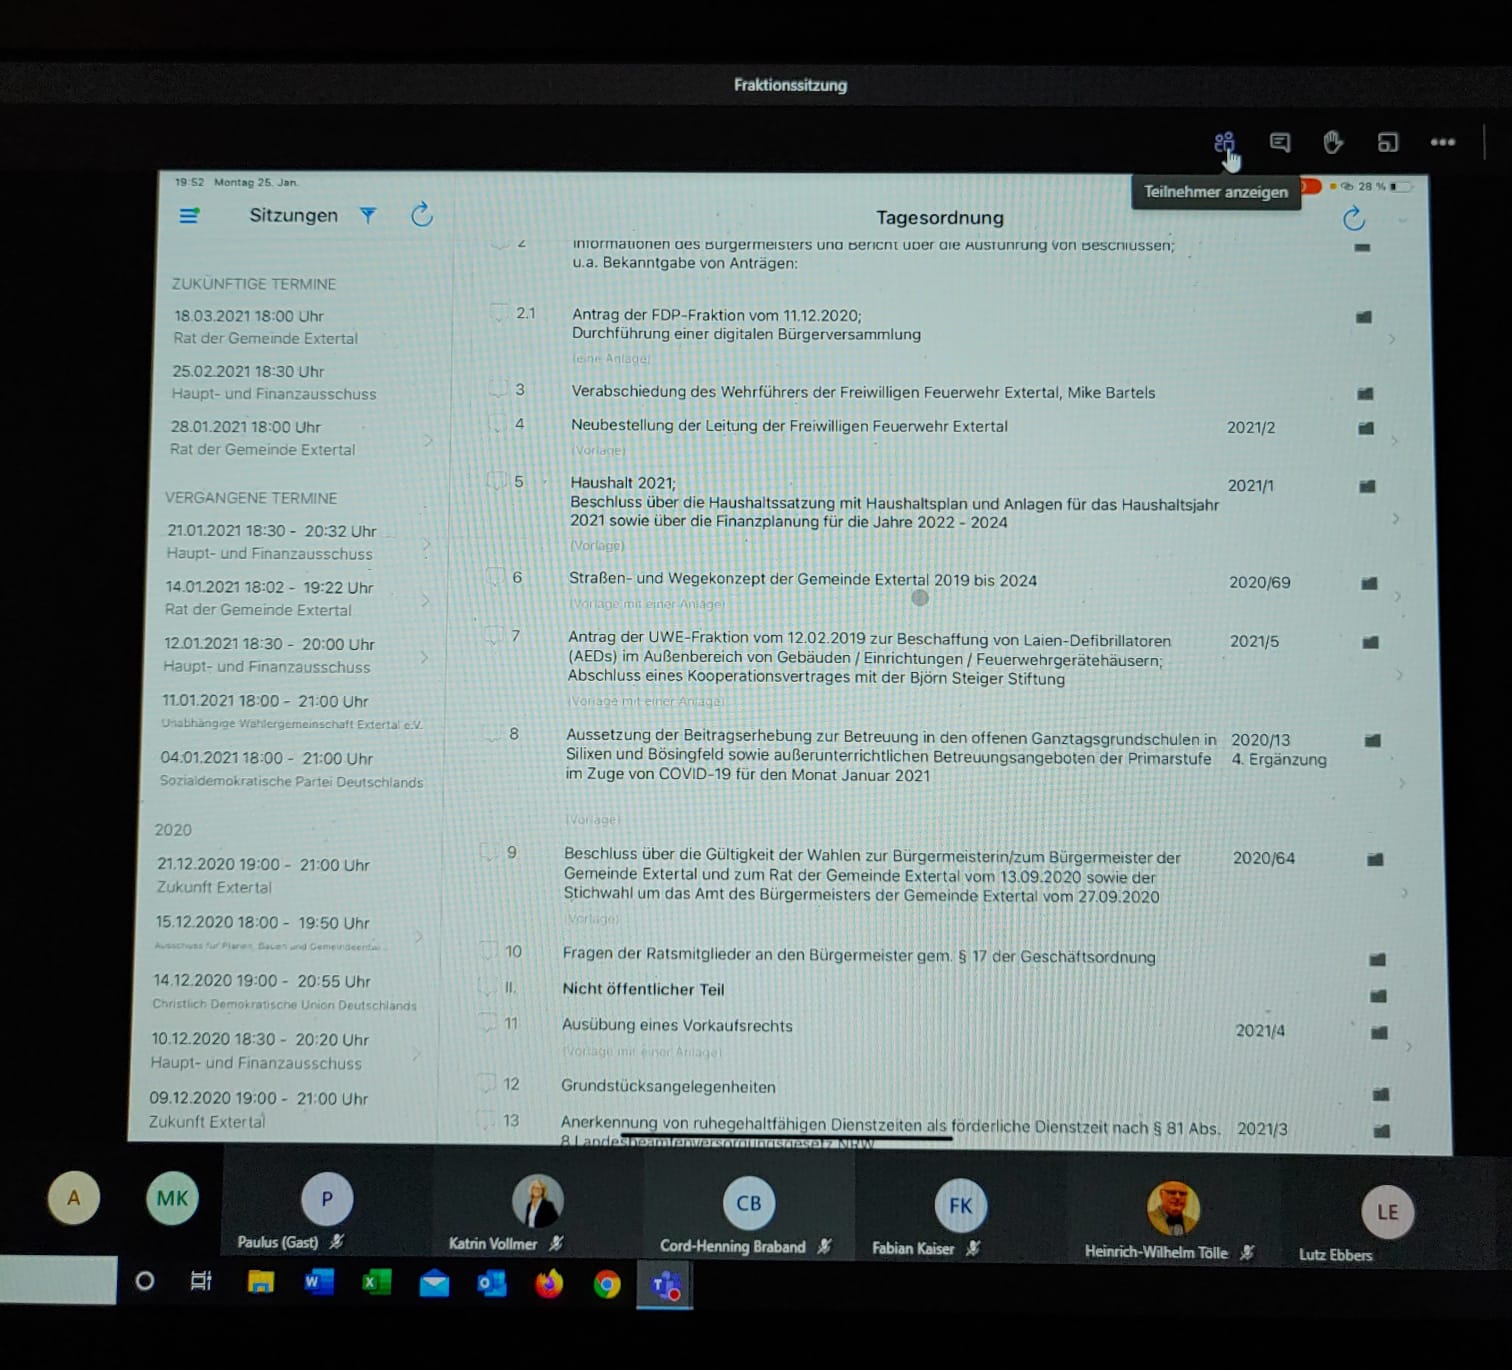Screen dimensions: 1512x1370
Task: Select session 11.01.2021 Unabhängige Wählergemeinschaft
Action: click(291, 712)
